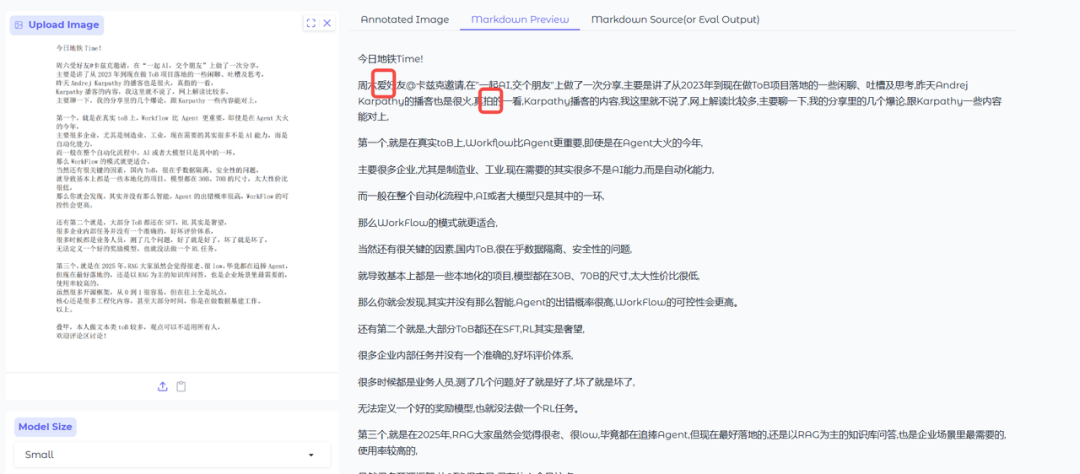Image resolution: width=1080 pixels, height=474 pixels.
Task: Click the fullscreen icon in Upload Image panel
Action: [x=311, y=23]
